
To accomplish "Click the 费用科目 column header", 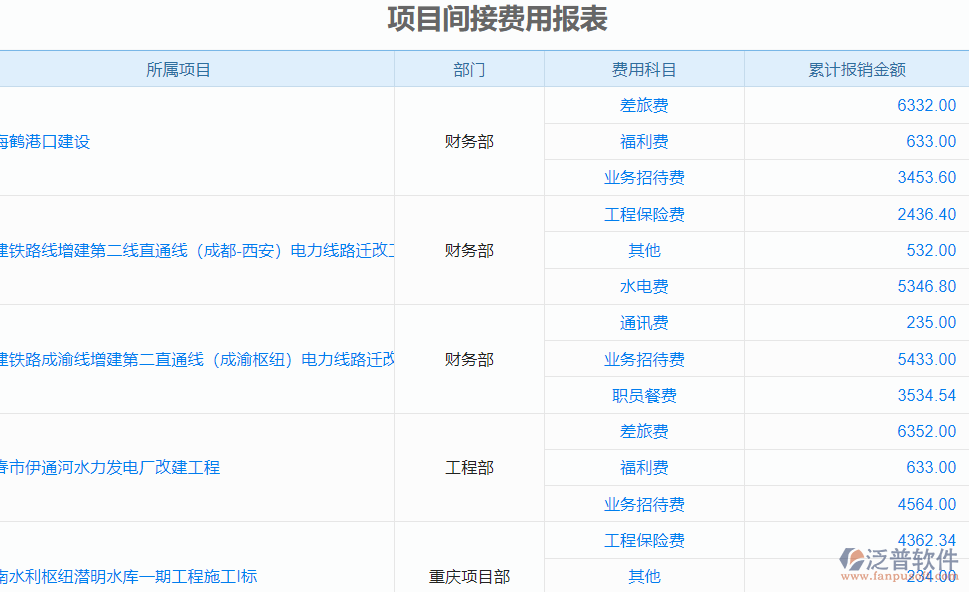I will pyautogui.click(x=644, y=68).
